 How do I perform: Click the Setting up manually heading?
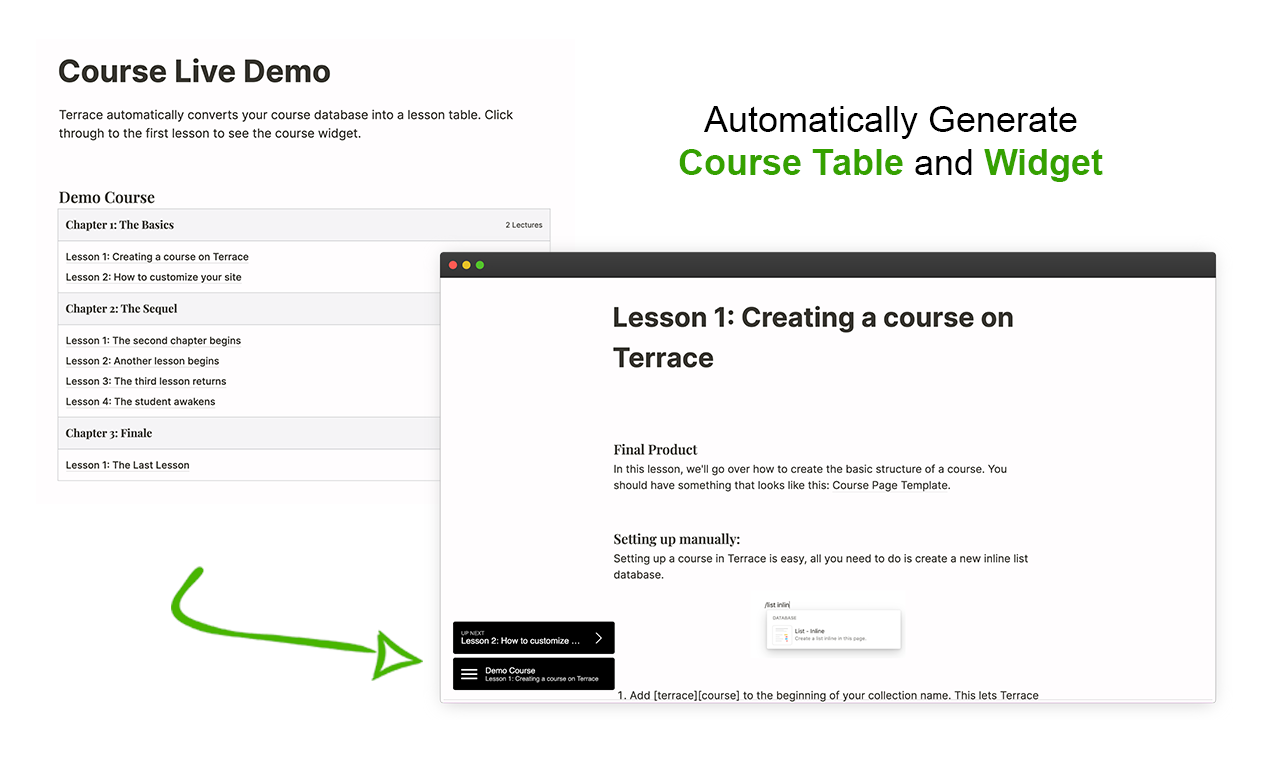[677, 539]
